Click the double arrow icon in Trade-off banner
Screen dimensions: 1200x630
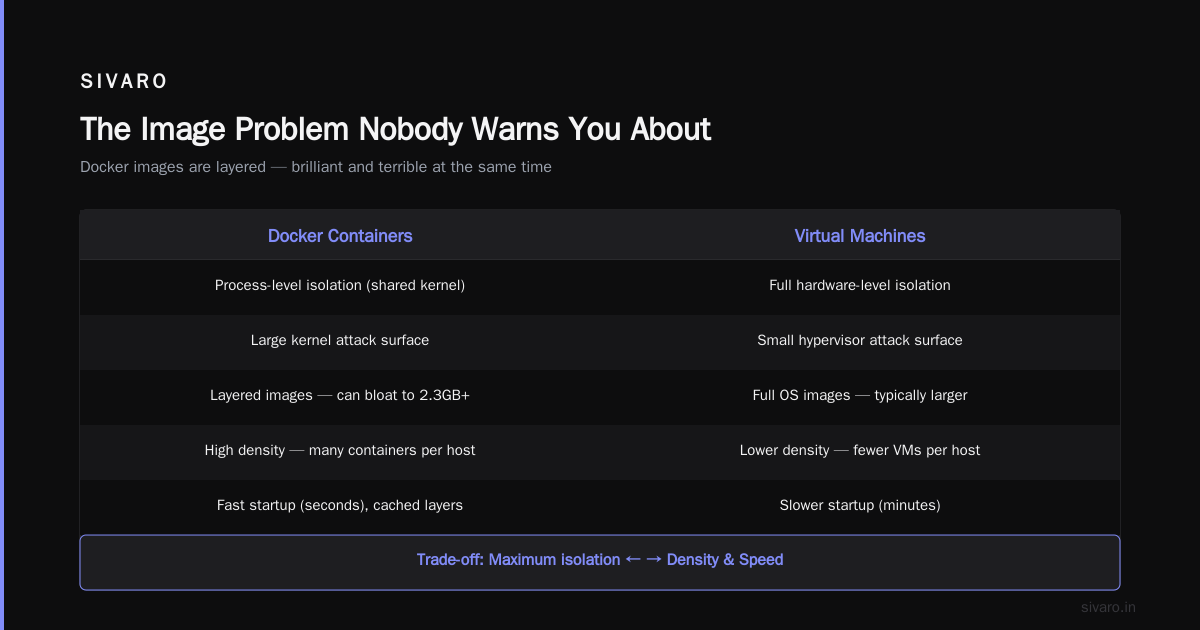pos(643,560)
